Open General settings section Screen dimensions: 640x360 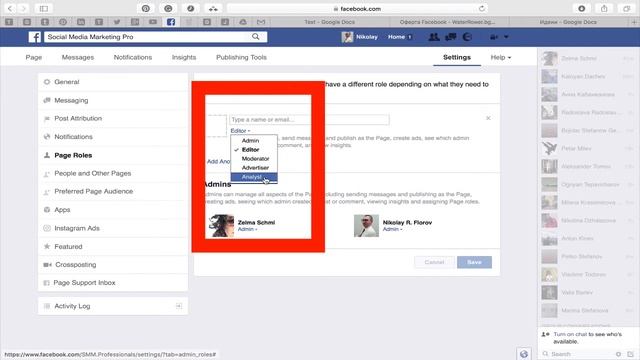pos(113,82)
